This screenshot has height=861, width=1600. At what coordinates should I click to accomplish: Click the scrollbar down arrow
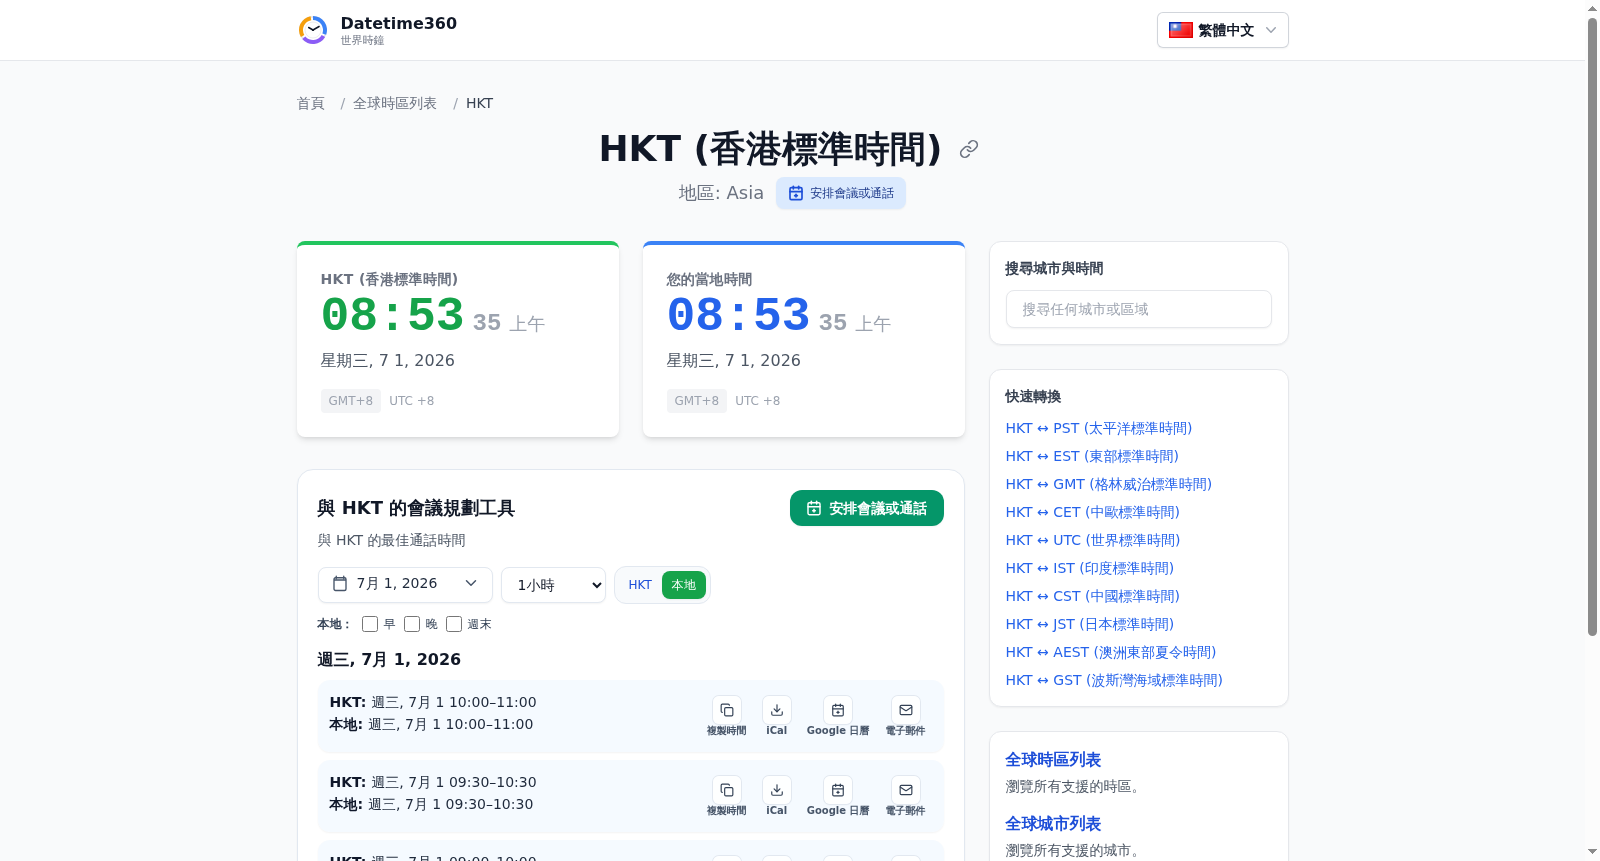click(x=1593, y=852)
